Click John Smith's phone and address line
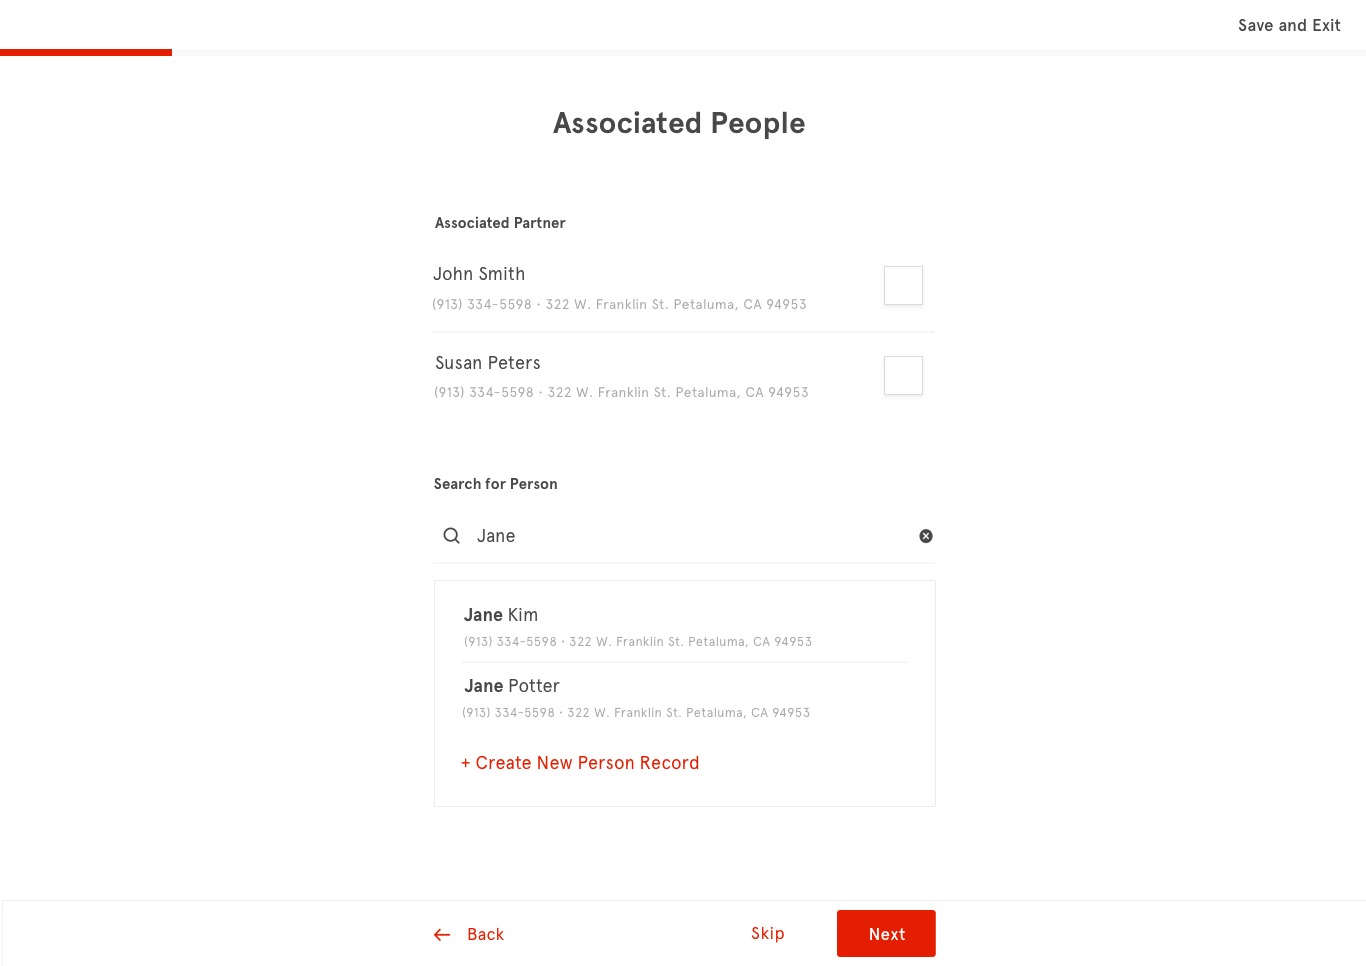1366x966 pixels. (619, 304)
